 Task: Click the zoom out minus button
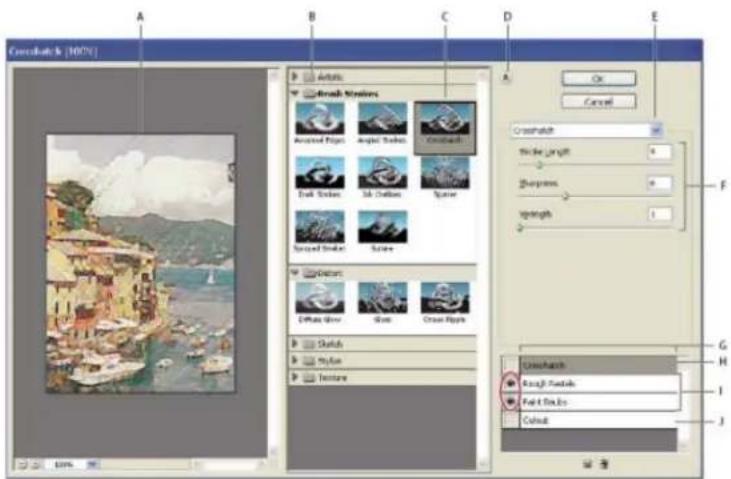click(x=22, y=465)
